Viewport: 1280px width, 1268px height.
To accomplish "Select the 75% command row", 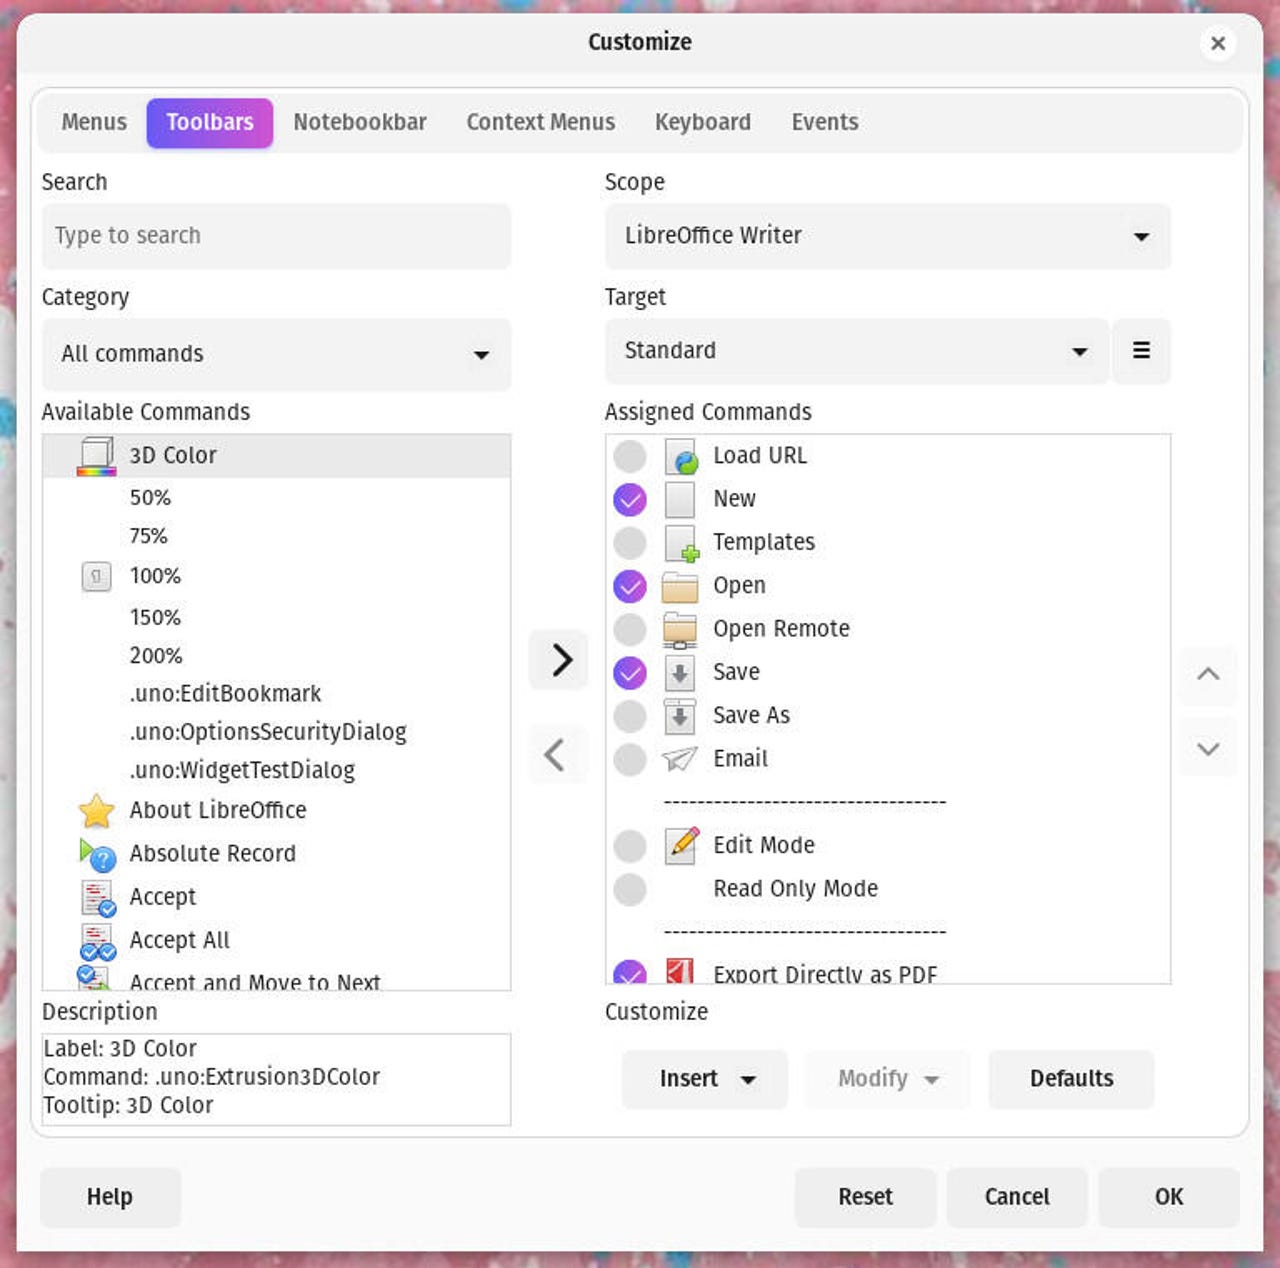I will [x=277, y=536].
